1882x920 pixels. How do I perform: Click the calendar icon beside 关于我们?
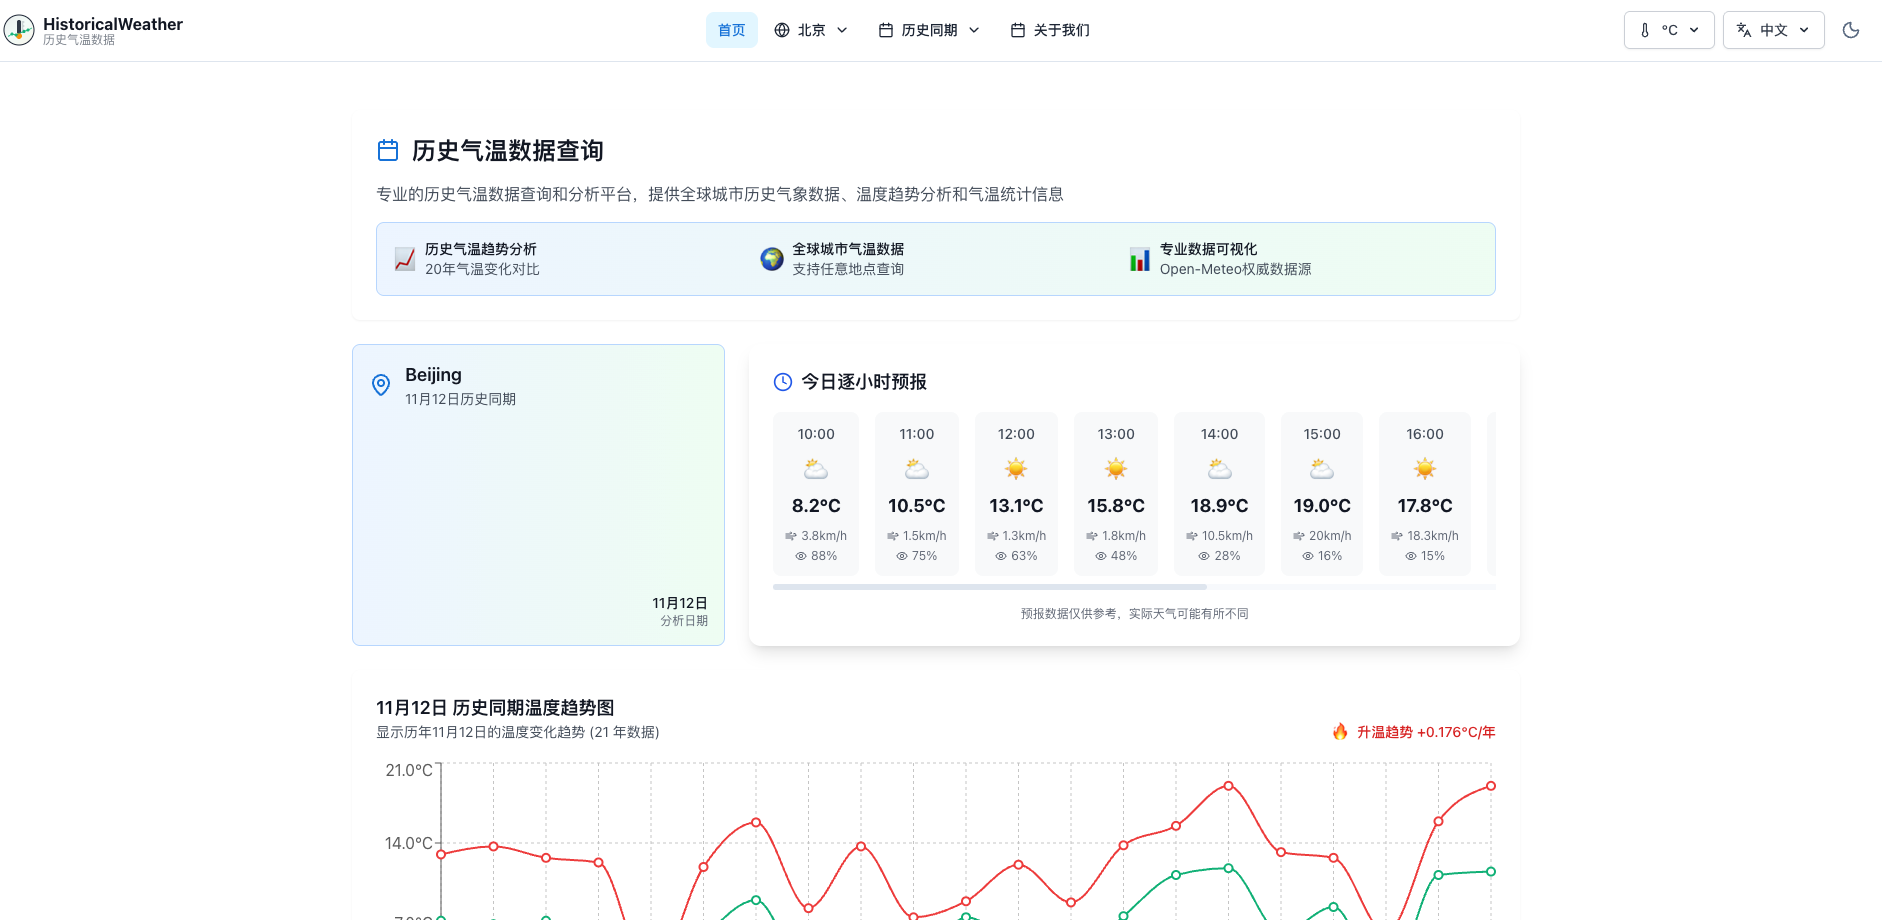[x=1017, y=30]
